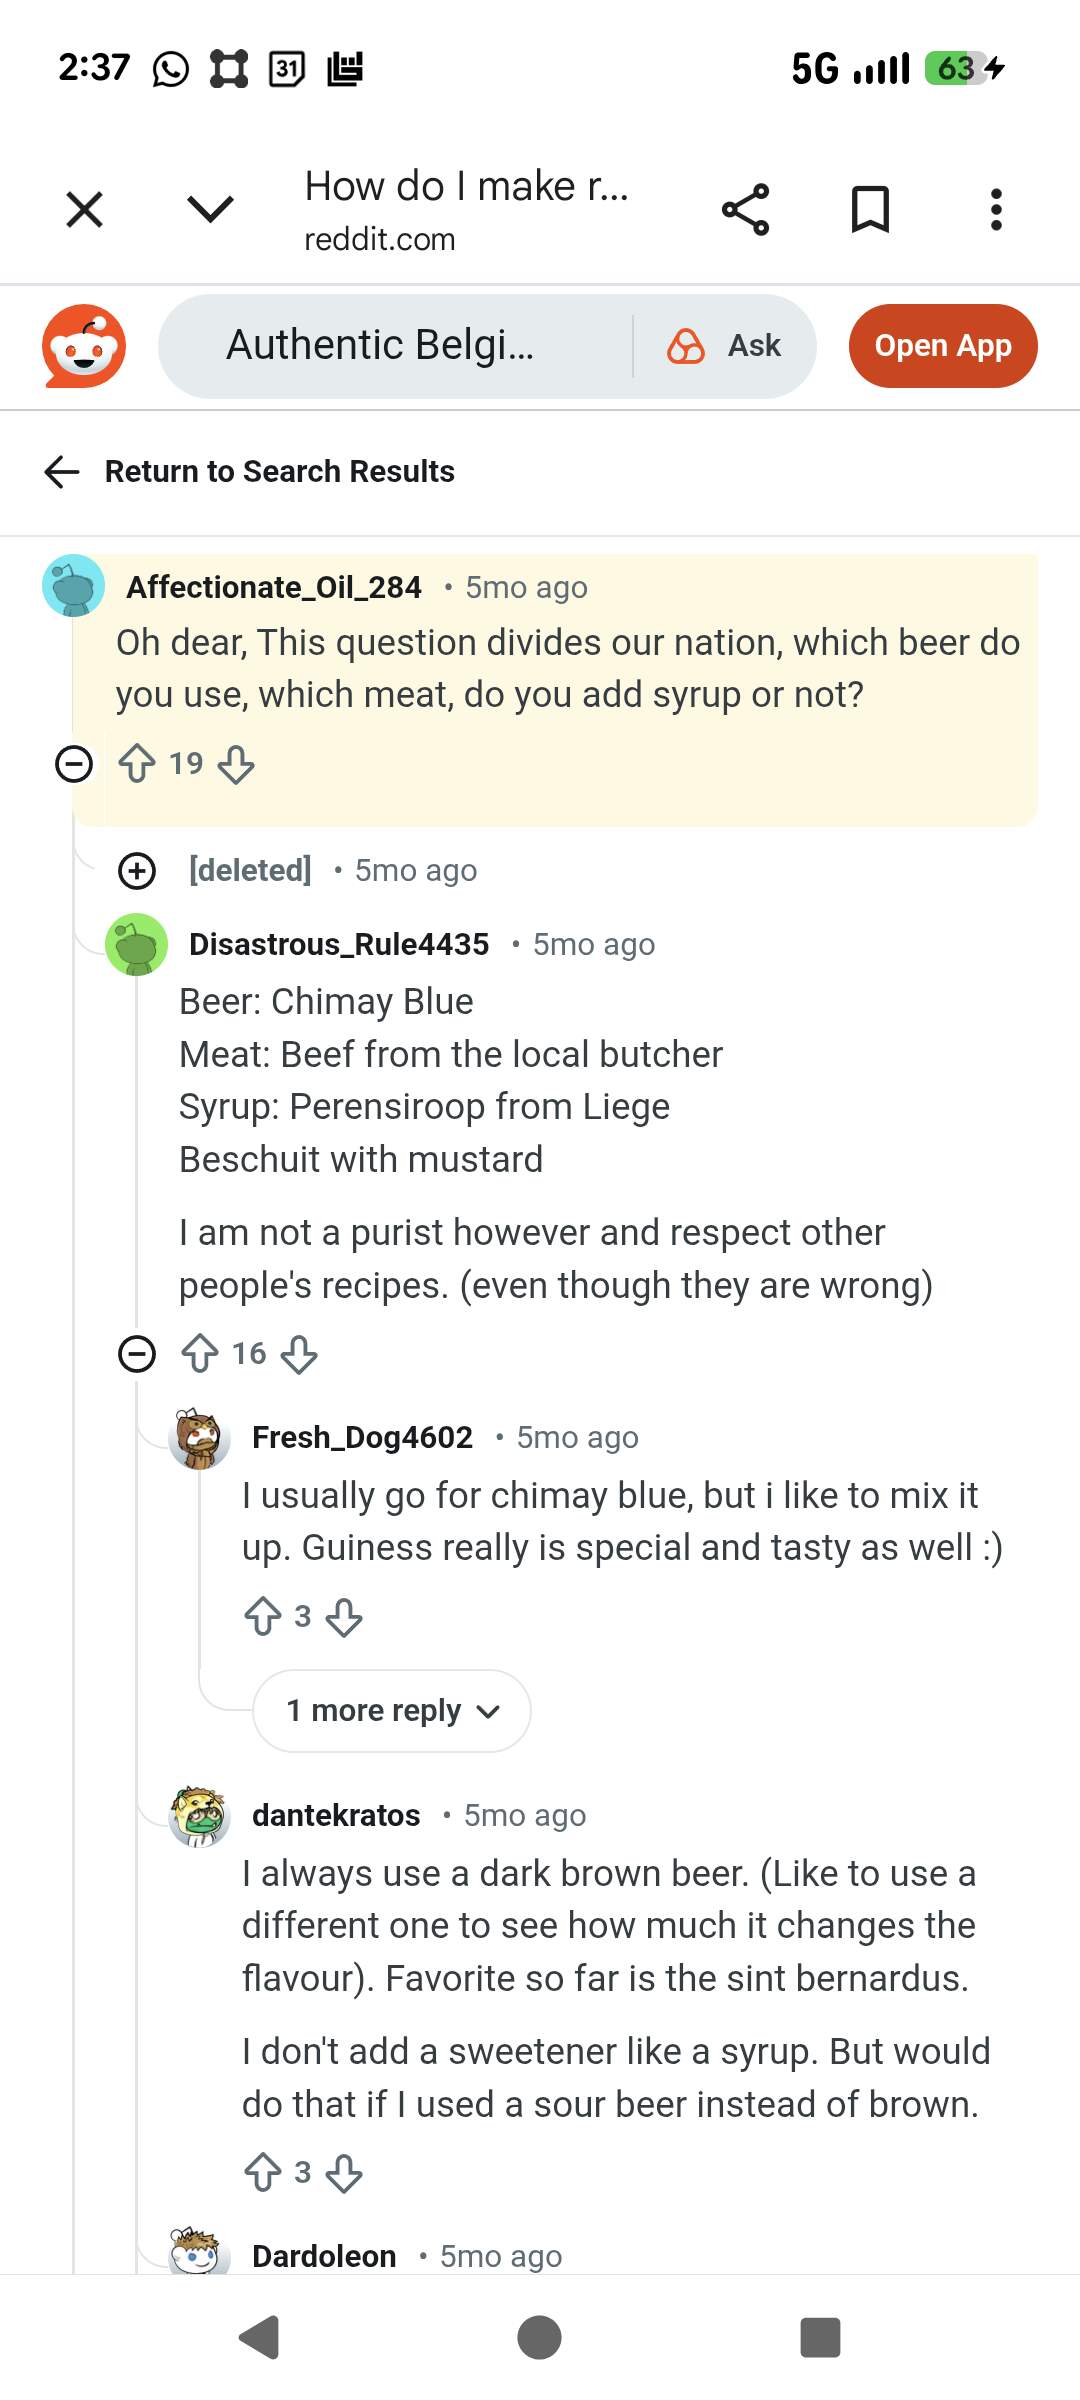
Task: Open the three-dot overflow menu
Action: tap(995, 210)
